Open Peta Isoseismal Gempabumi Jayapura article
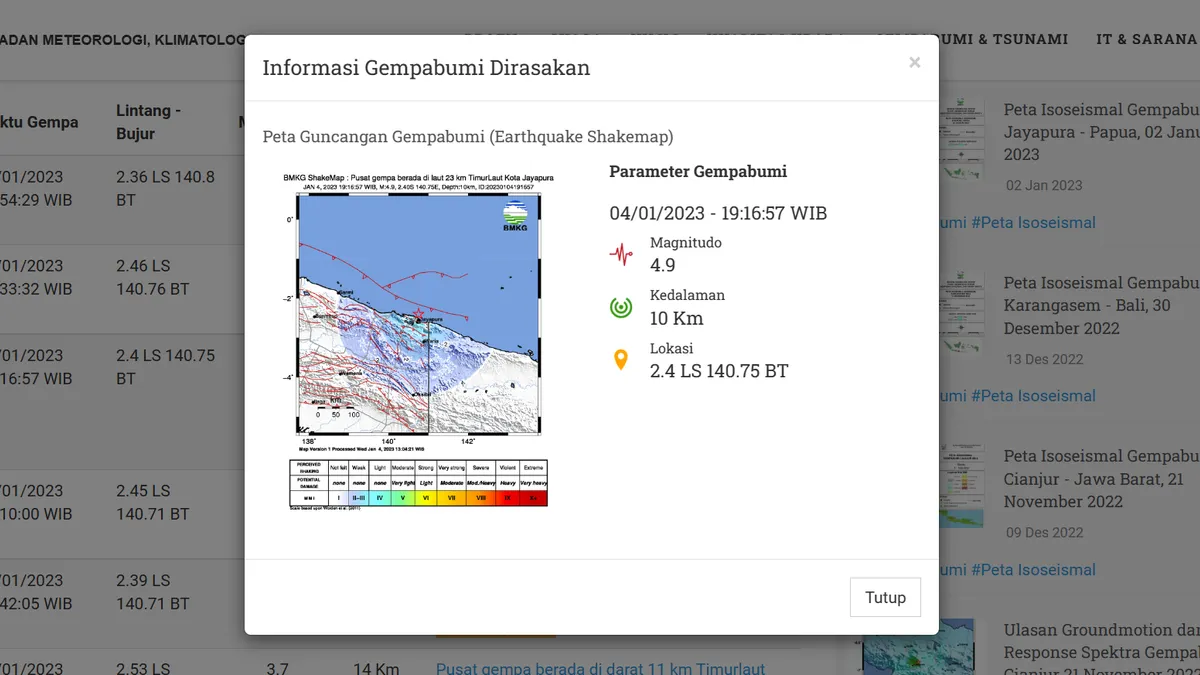This screenshot has width=1200, height=675. pyautogui.click(x=1101, y=132)
